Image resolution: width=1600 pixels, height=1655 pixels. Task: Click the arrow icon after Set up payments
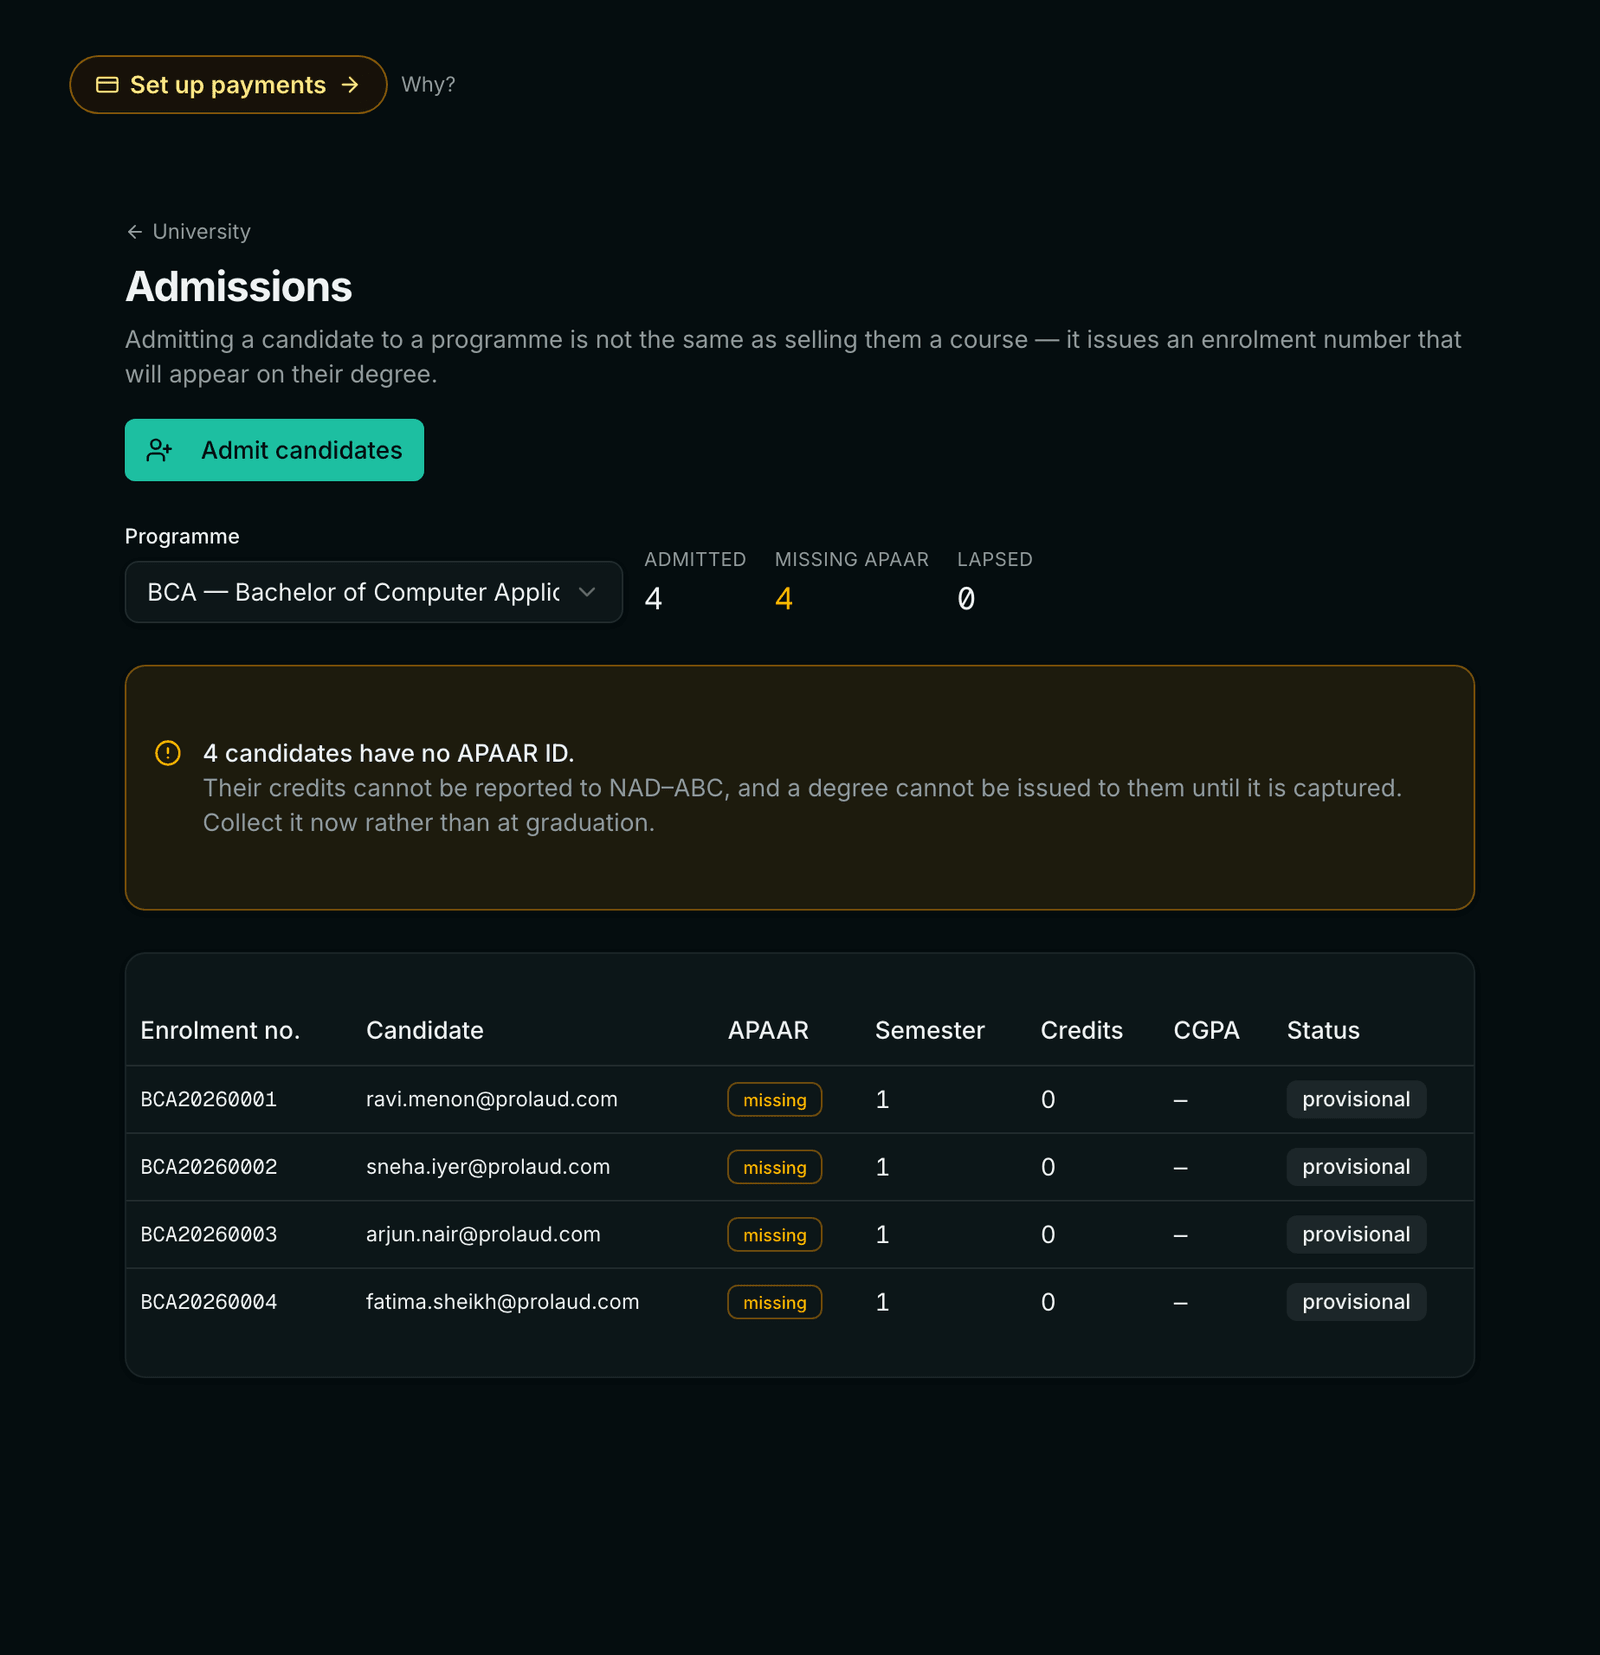click(x=350, y=85)
